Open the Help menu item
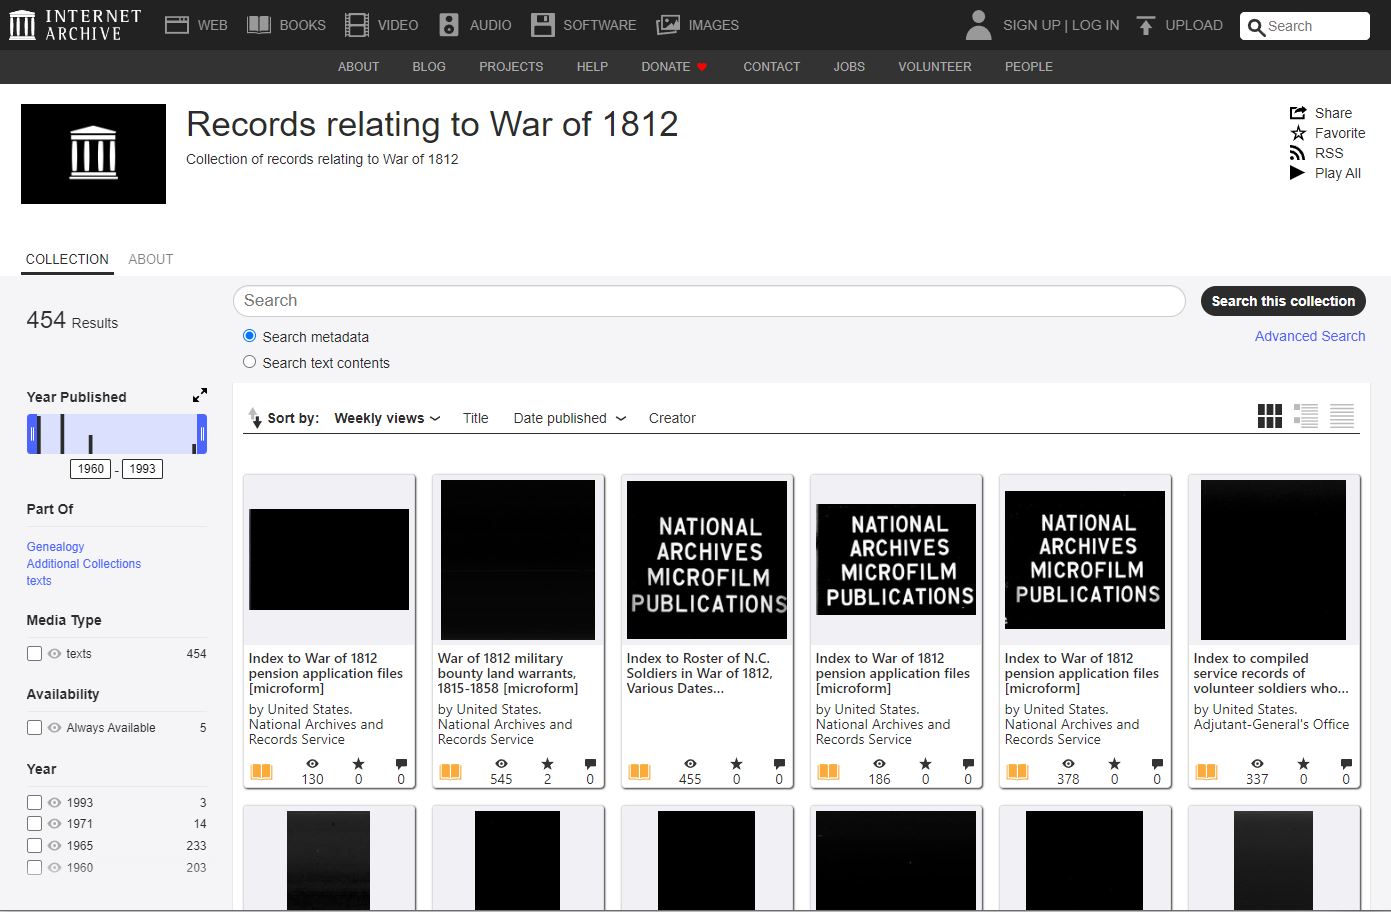1391x912 pixels. coord(592,67)
